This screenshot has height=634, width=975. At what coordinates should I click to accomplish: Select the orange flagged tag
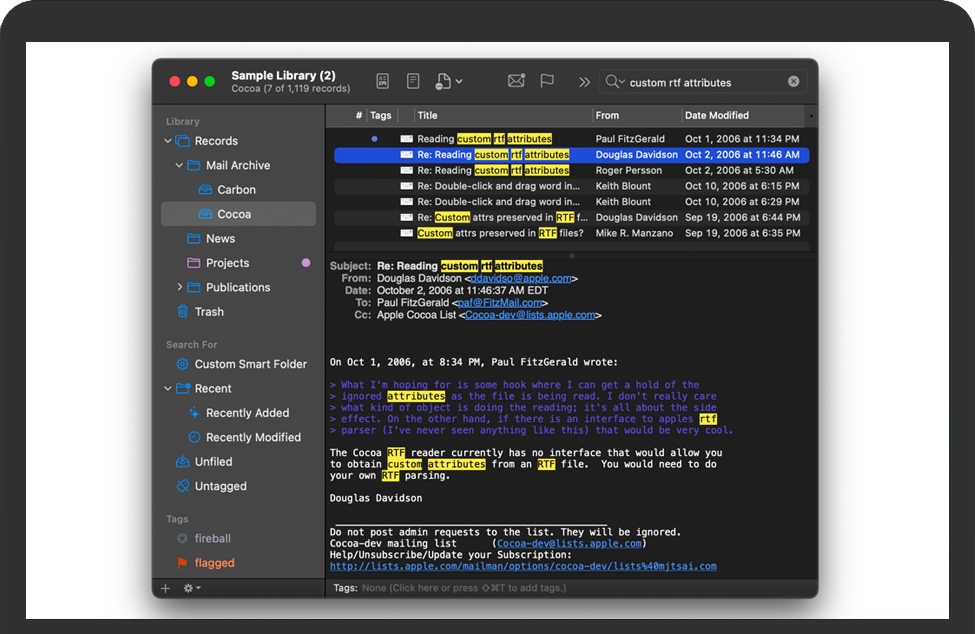[x=214, y=563]
